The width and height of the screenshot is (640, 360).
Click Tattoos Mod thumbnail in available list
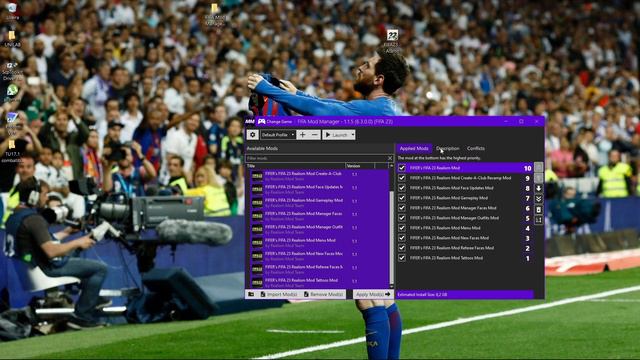click(x=257, y=282)
